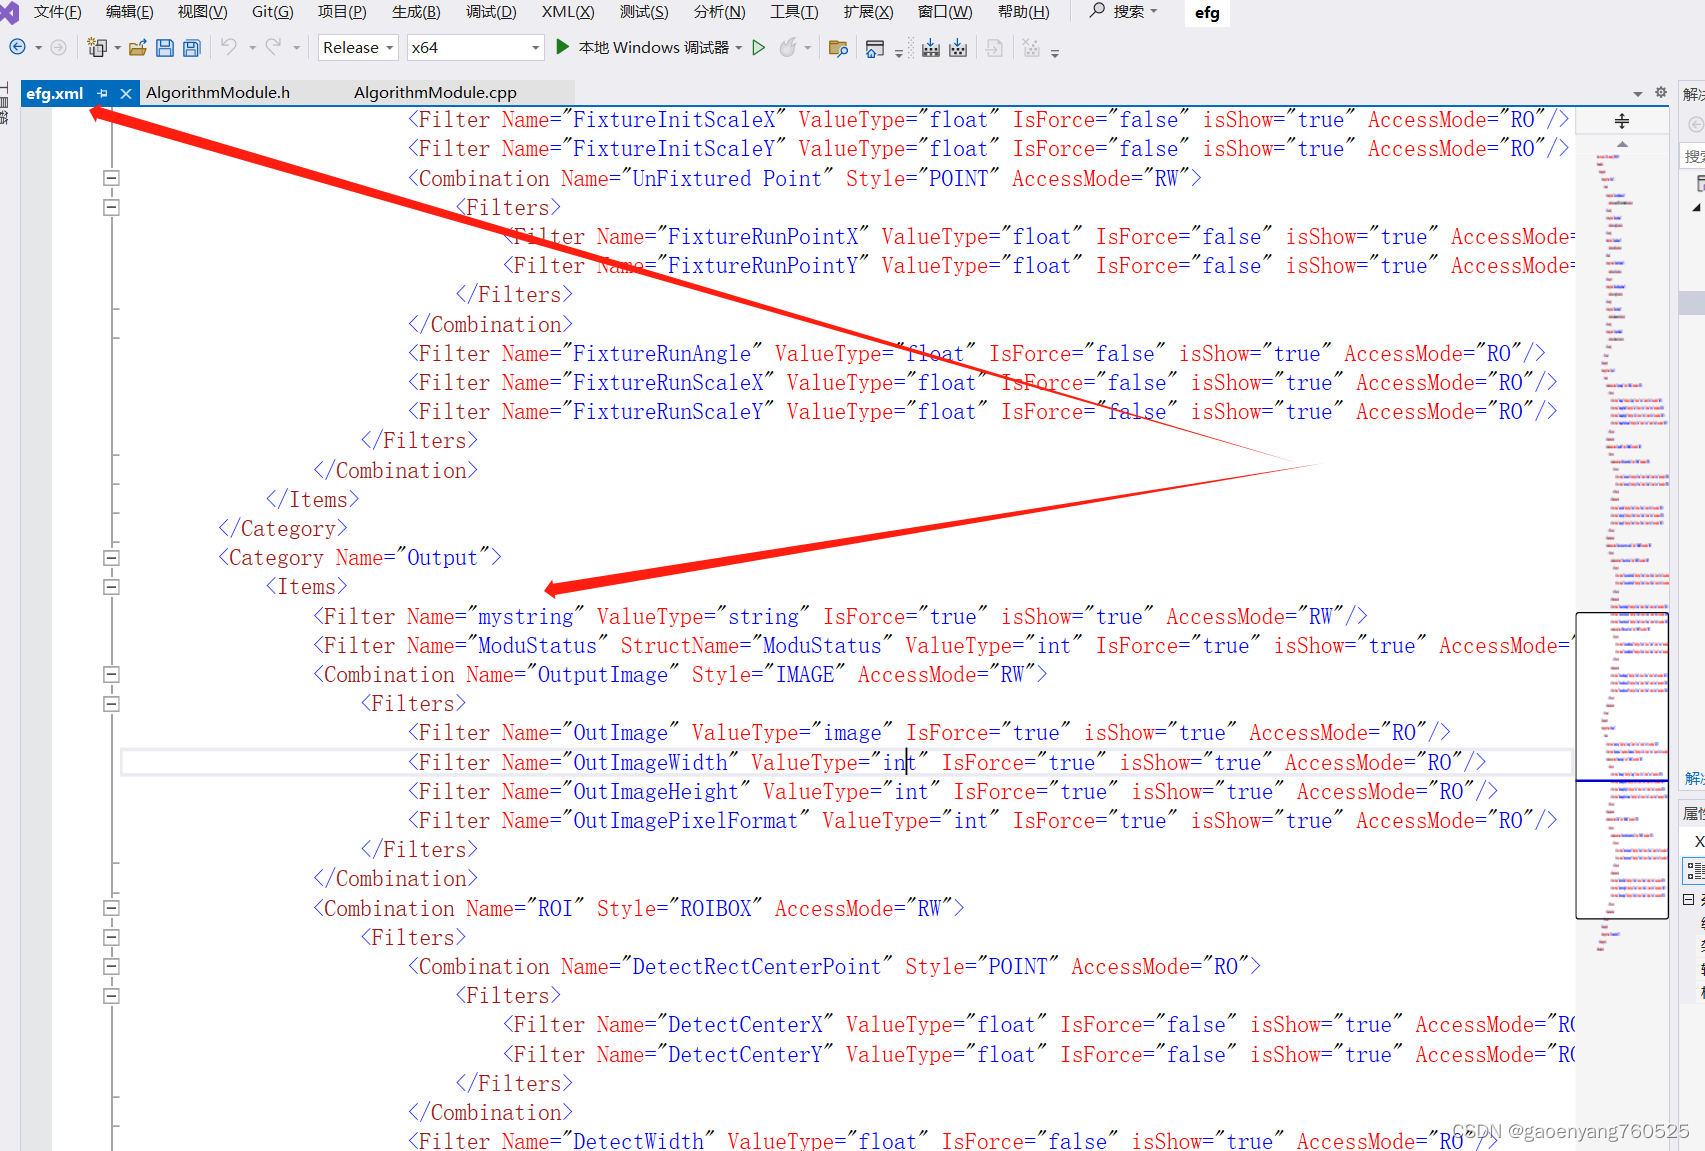
Task: Click the undo arrow icon
Action: pos(229,47)
